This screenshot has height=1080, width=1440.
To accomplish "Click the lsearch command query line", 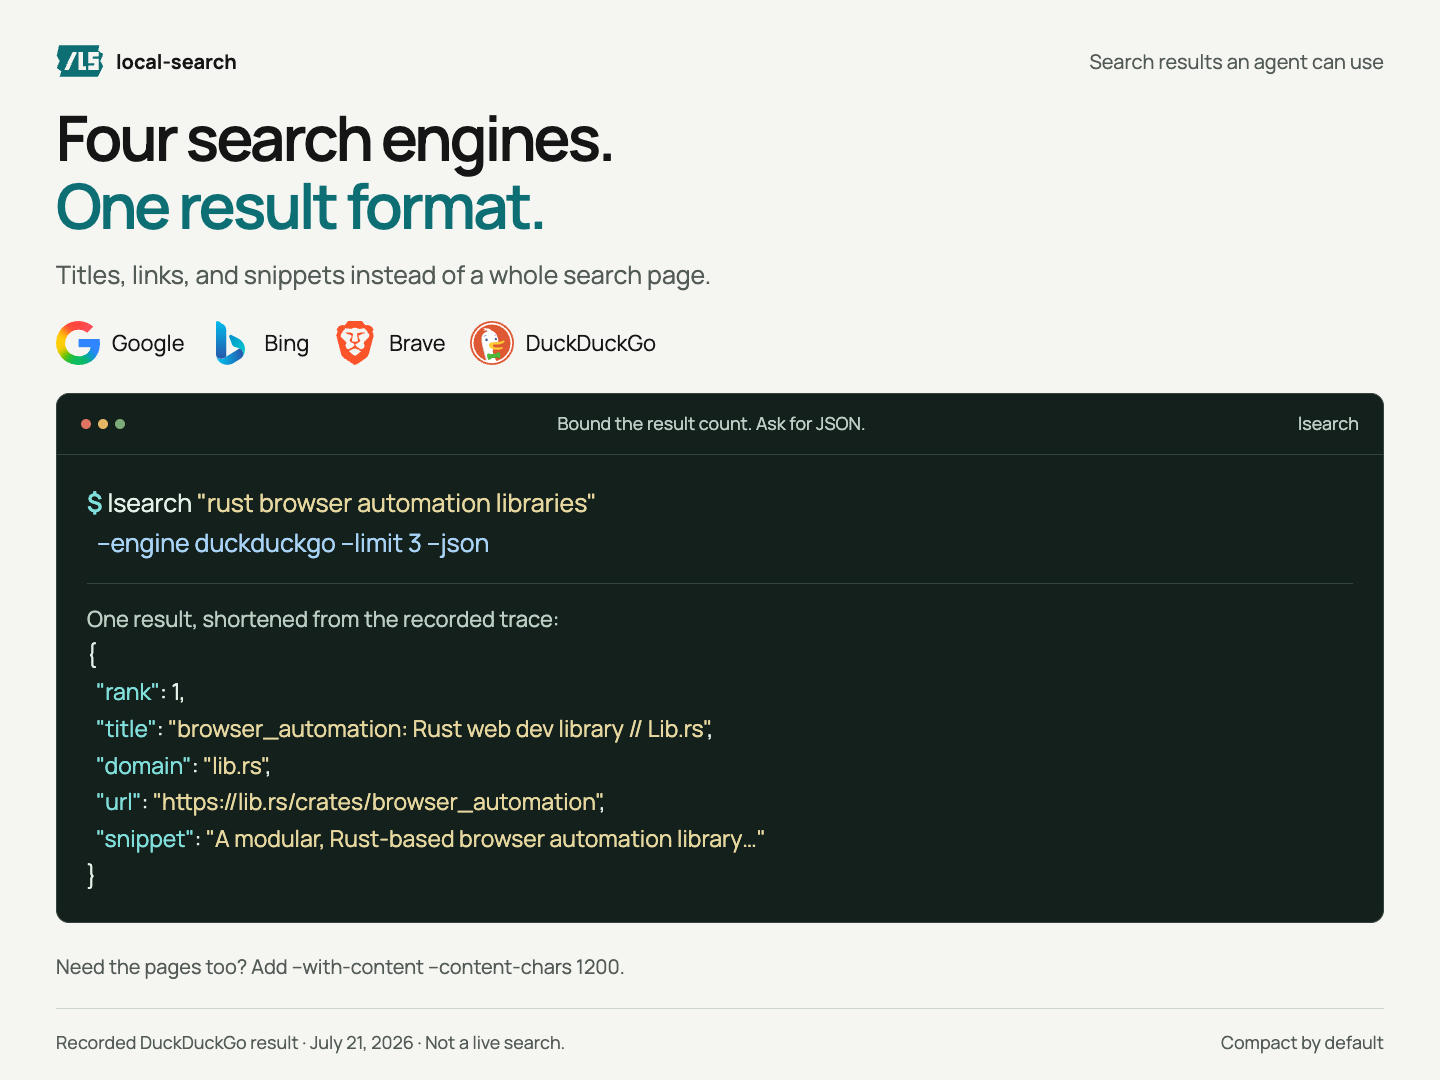I will [341, 503].
